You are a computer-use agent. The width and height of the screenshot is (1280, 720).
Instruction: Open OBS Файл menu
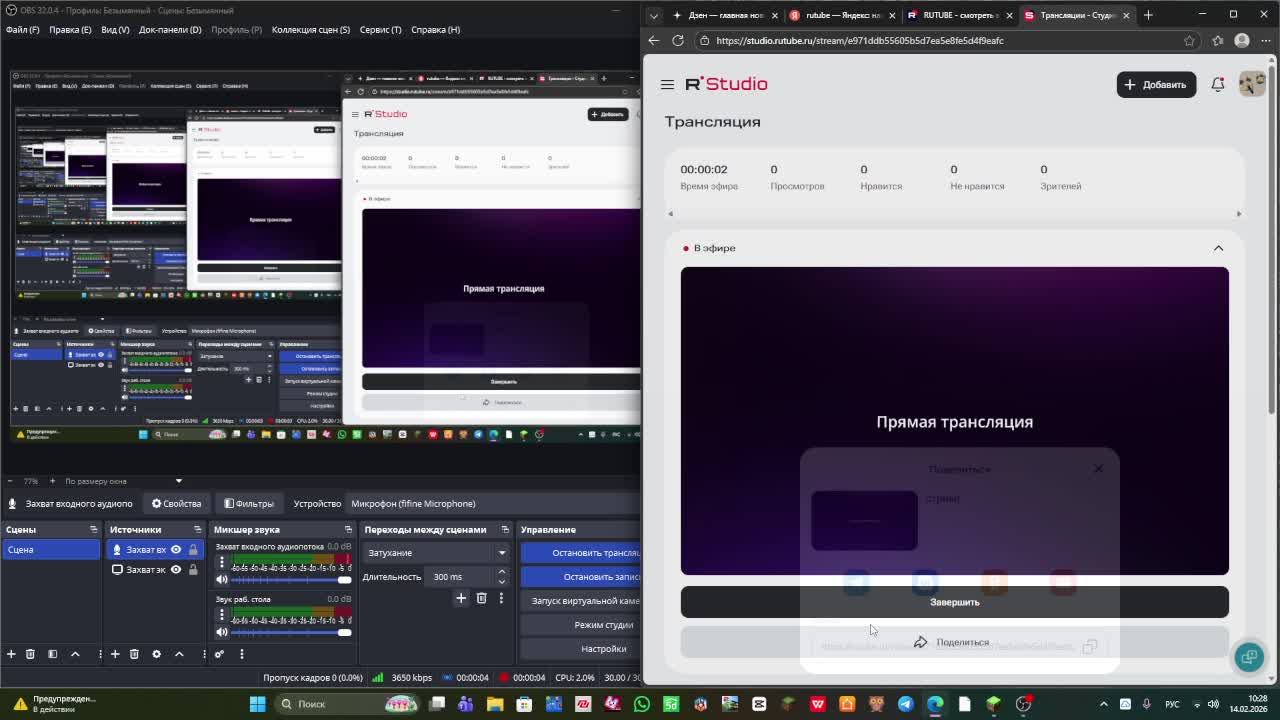point(22,30)
